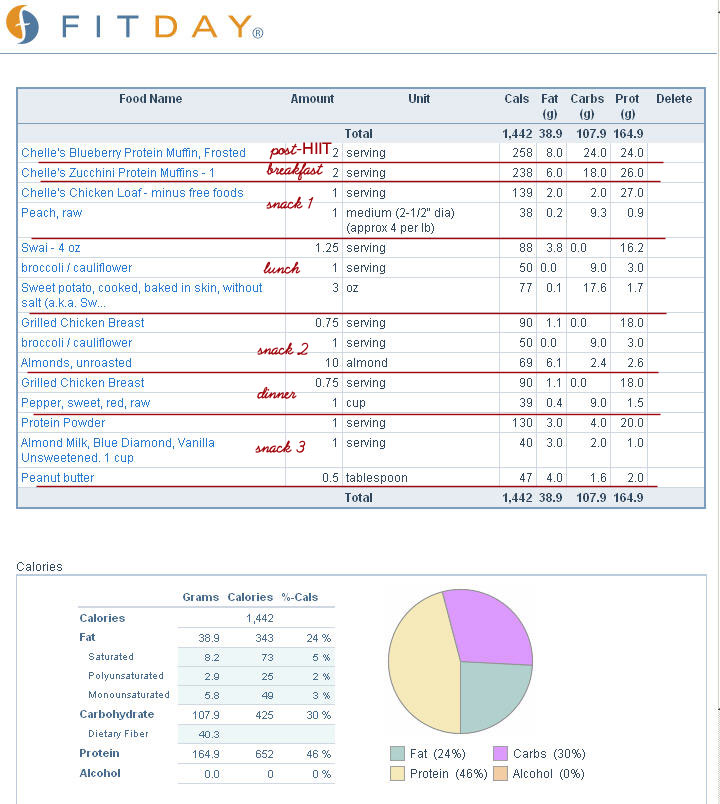Click the 130 calories cell for Protein Powder

[x=522, y=423]
